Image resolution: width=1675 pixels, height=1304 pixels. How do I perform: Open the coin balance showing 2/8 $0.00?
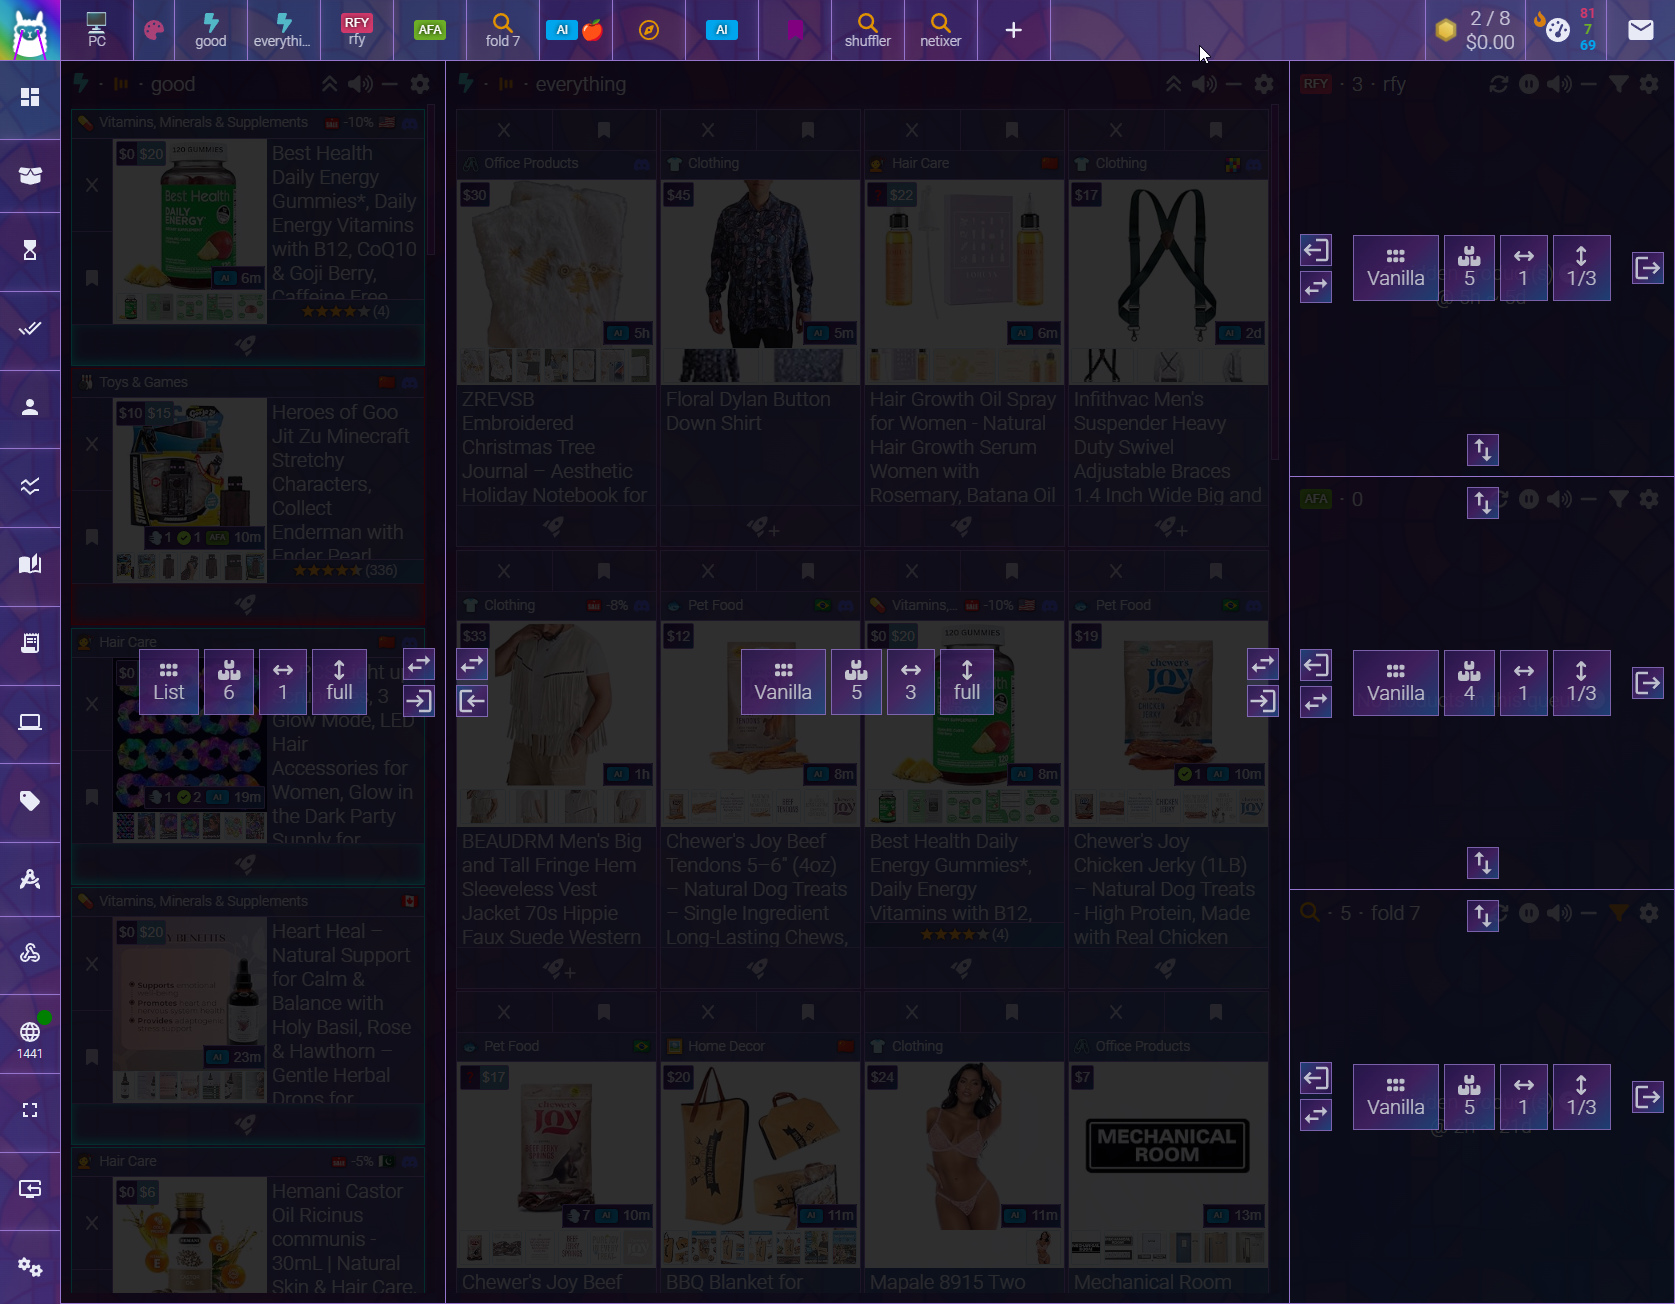(1476, 30)
